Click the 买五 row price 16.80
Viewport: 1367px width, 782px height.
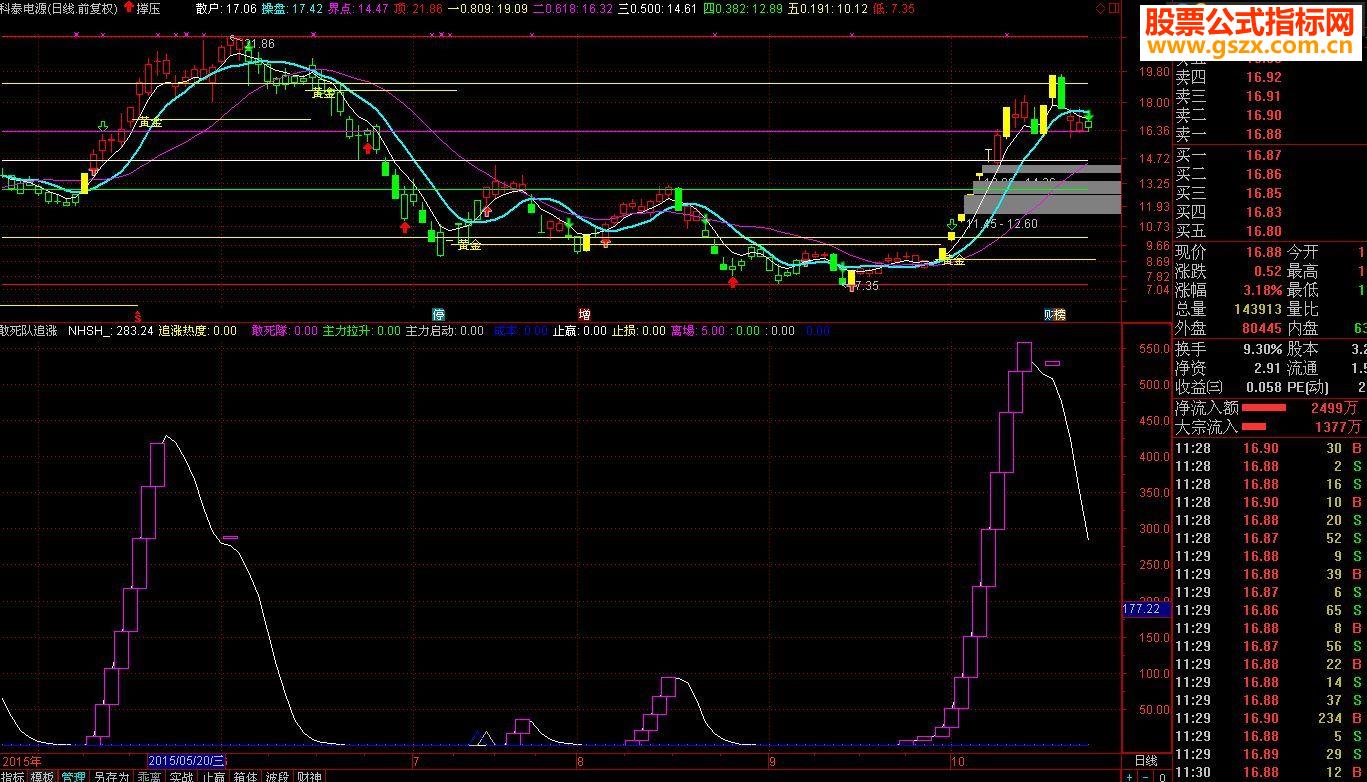(x=1262, y=232)
